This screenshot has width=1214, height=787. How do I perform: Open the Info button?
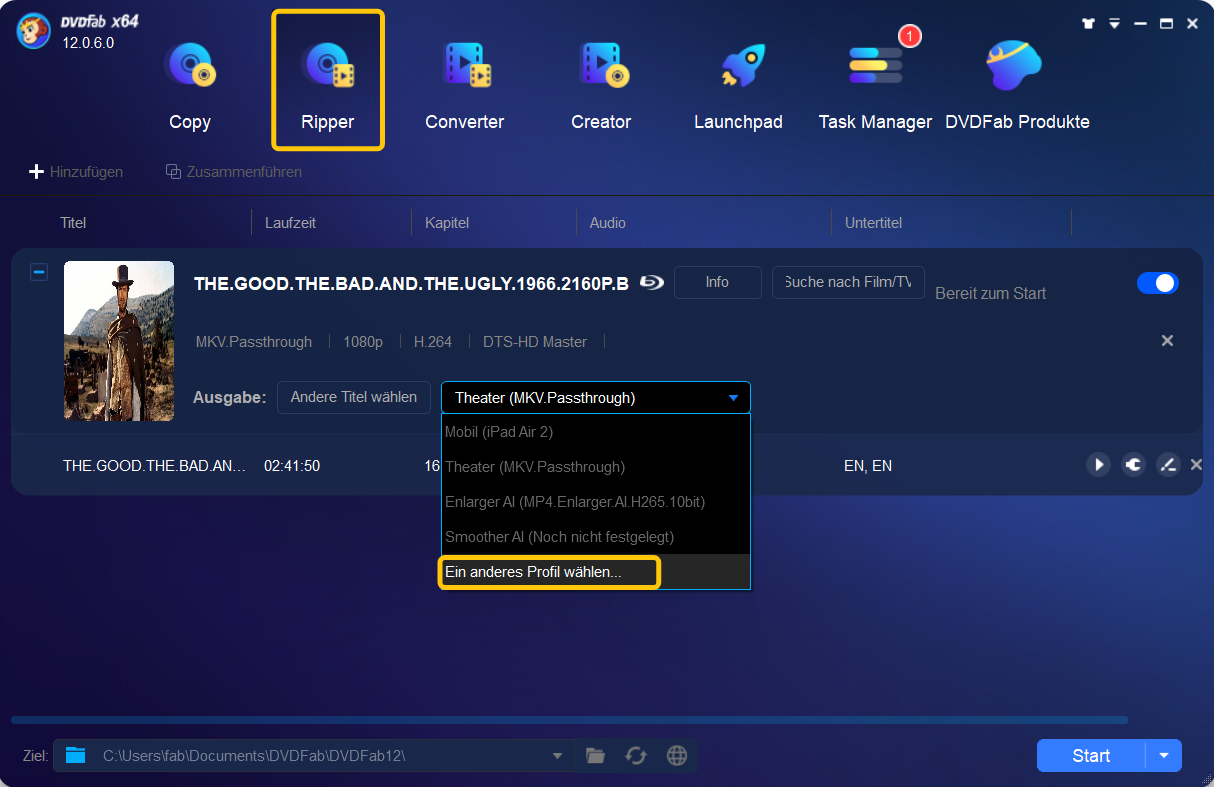click(x=717, y=282)
